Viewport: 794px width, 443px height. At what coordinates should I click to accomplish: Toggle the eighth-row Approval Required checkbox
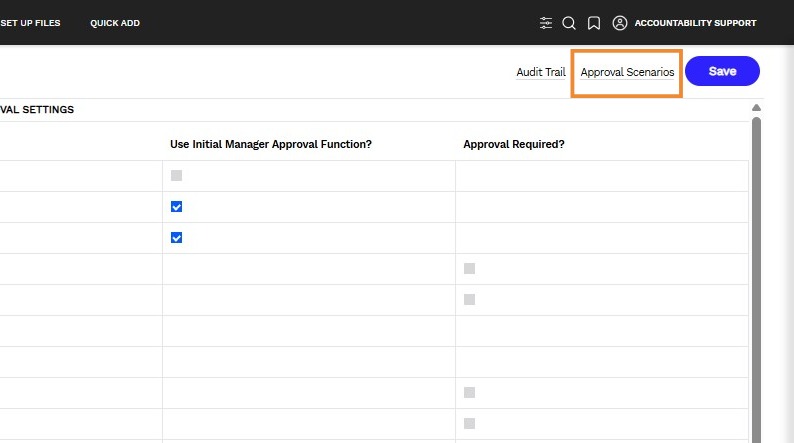pyautogui.click(x=469, y=392)
